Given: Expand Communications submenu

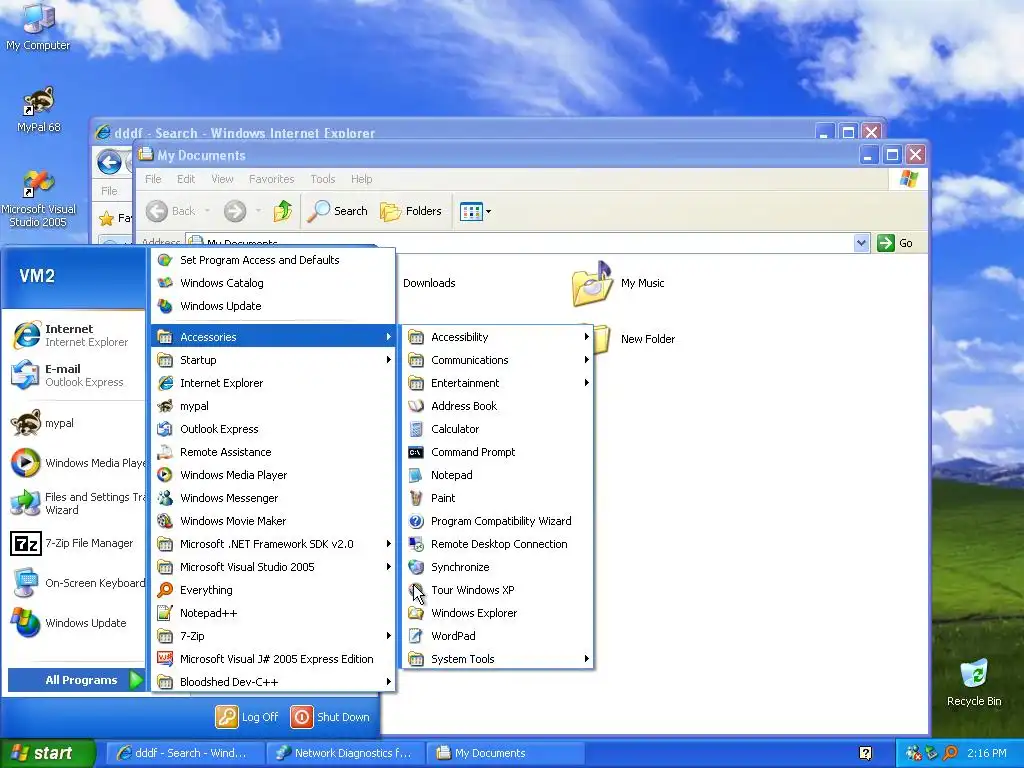Looking at the screenshot, I should pyautogui.click(x=497, y=360).
